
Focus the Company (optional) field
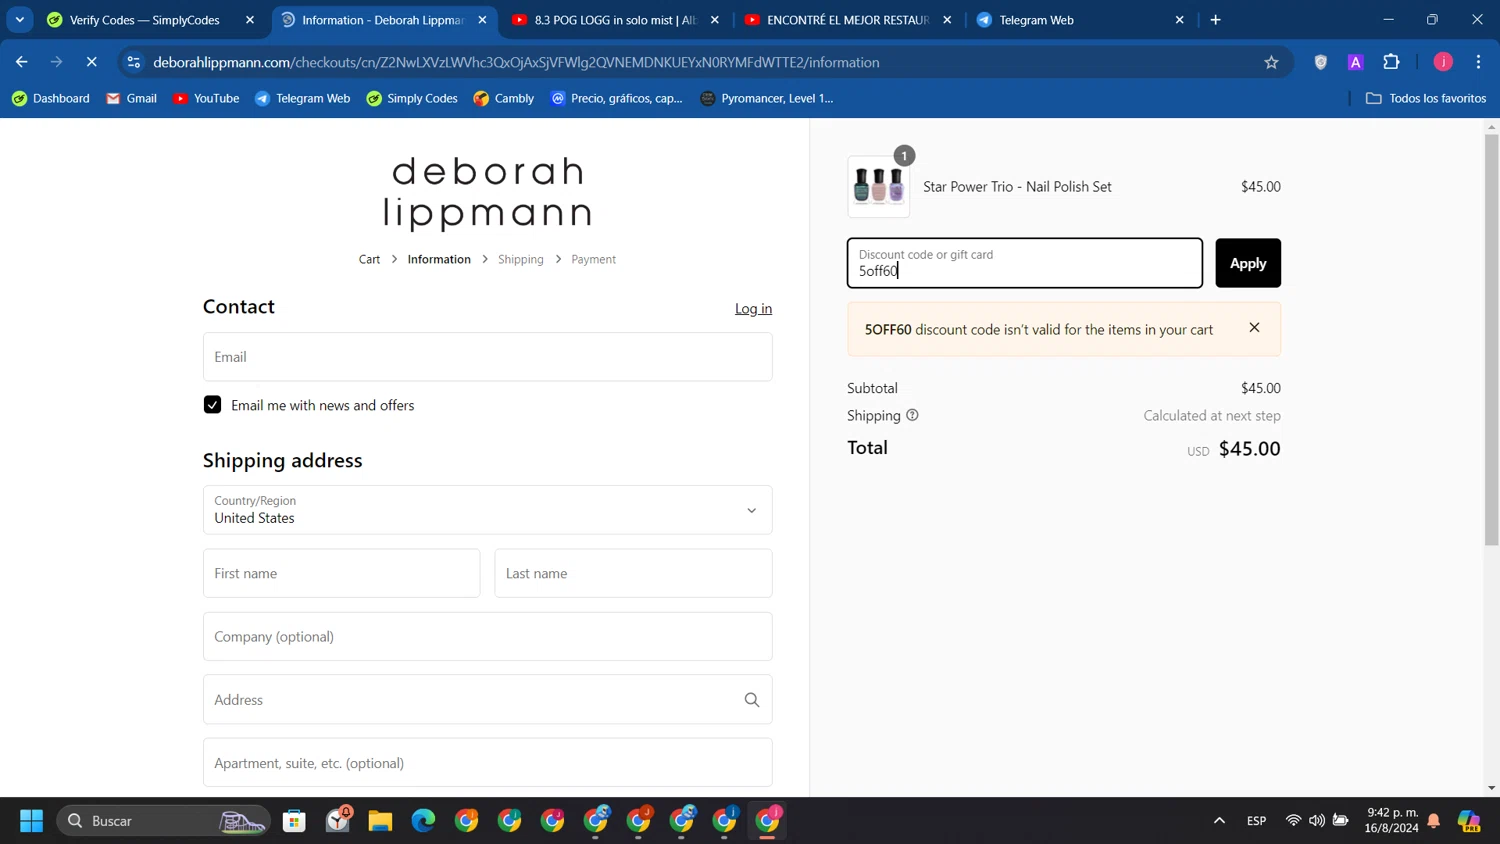488,636
